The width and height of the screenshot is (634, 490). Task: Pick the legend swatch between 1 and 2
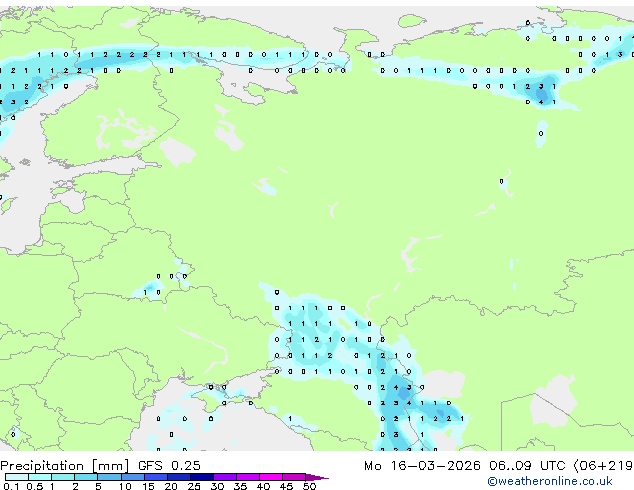click(x=63, y=477)
